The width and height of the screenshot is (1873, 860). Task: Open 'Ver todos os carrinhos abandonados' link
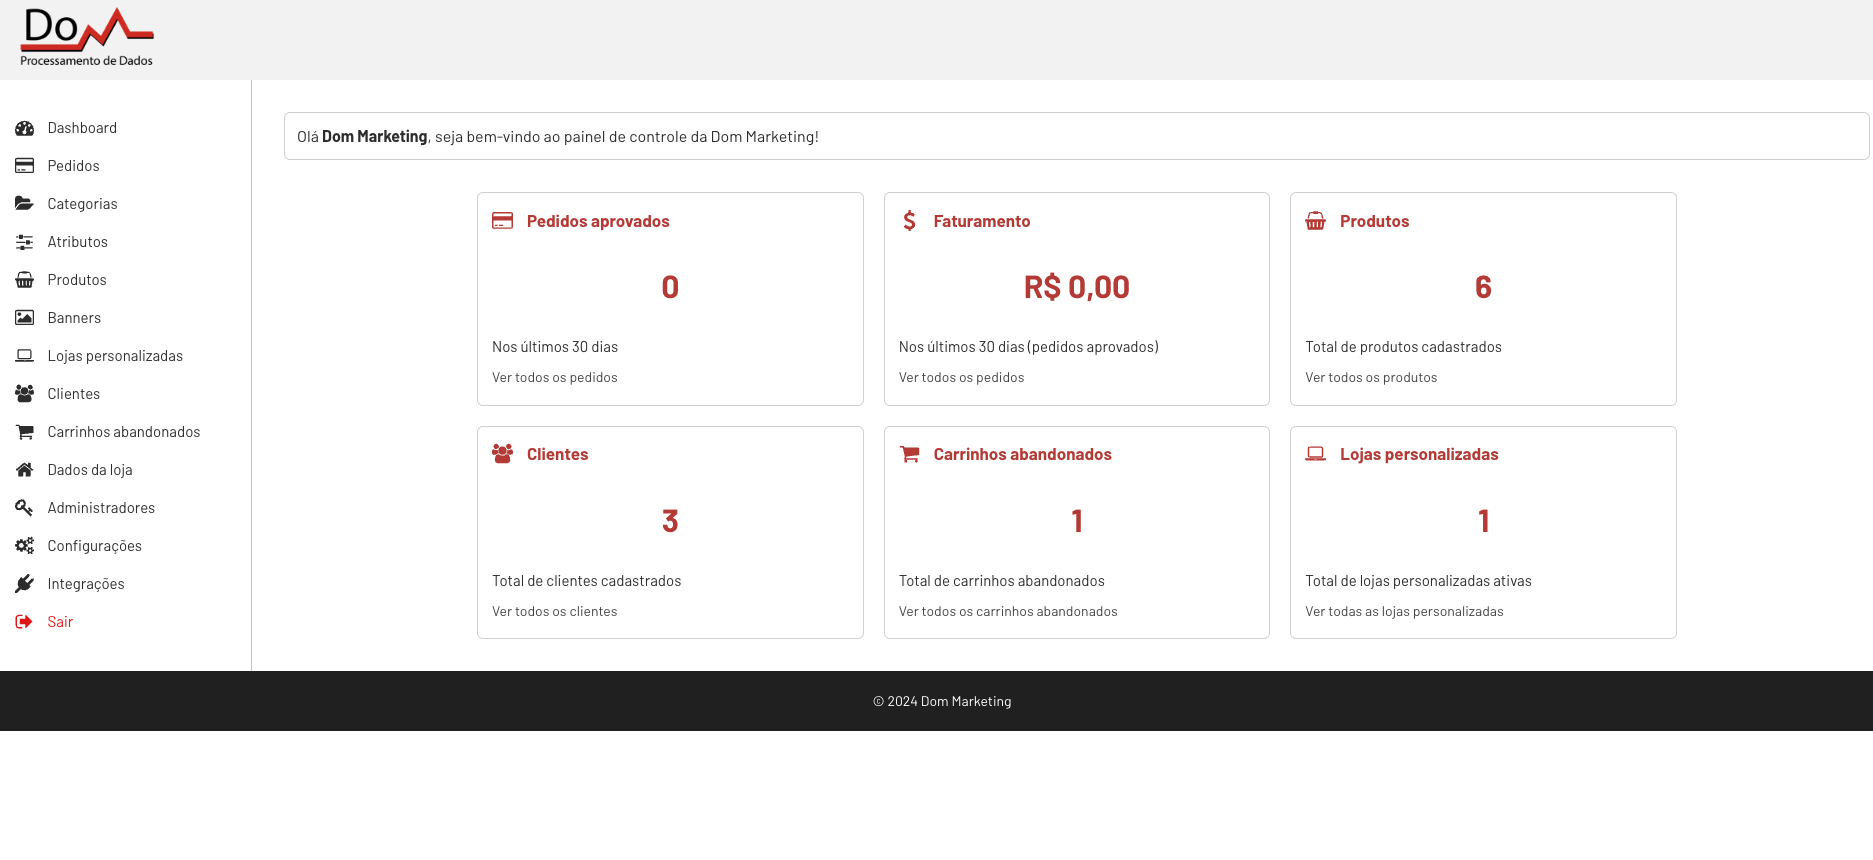pos(1008,612)
